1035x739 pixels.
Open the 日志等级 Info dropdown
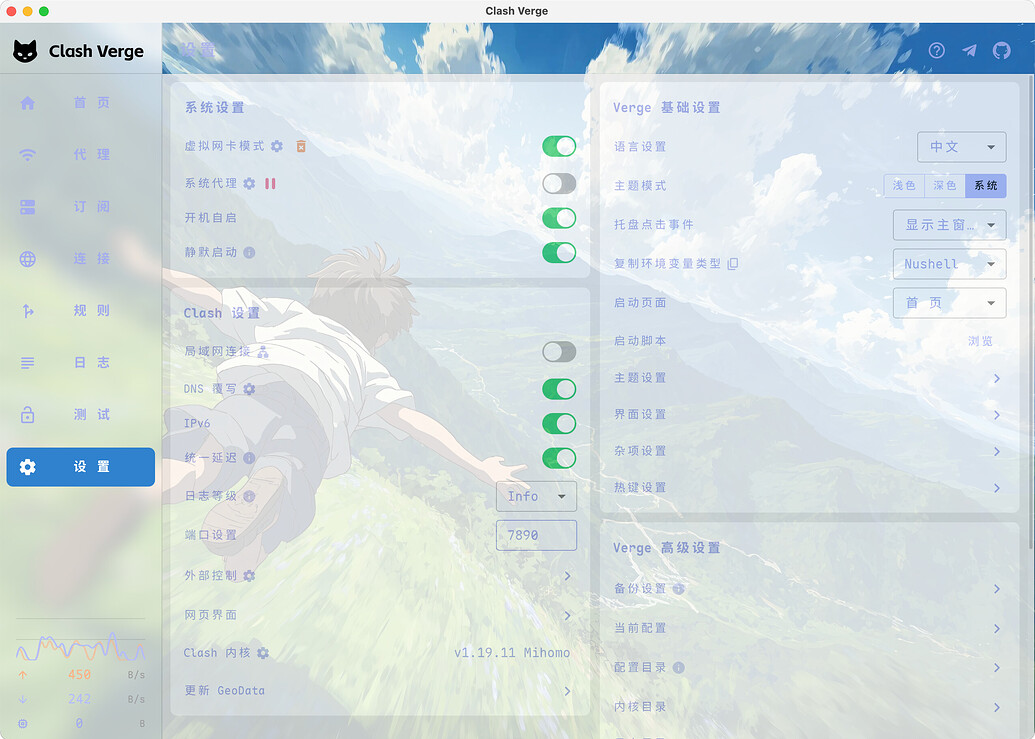(536, 496)
